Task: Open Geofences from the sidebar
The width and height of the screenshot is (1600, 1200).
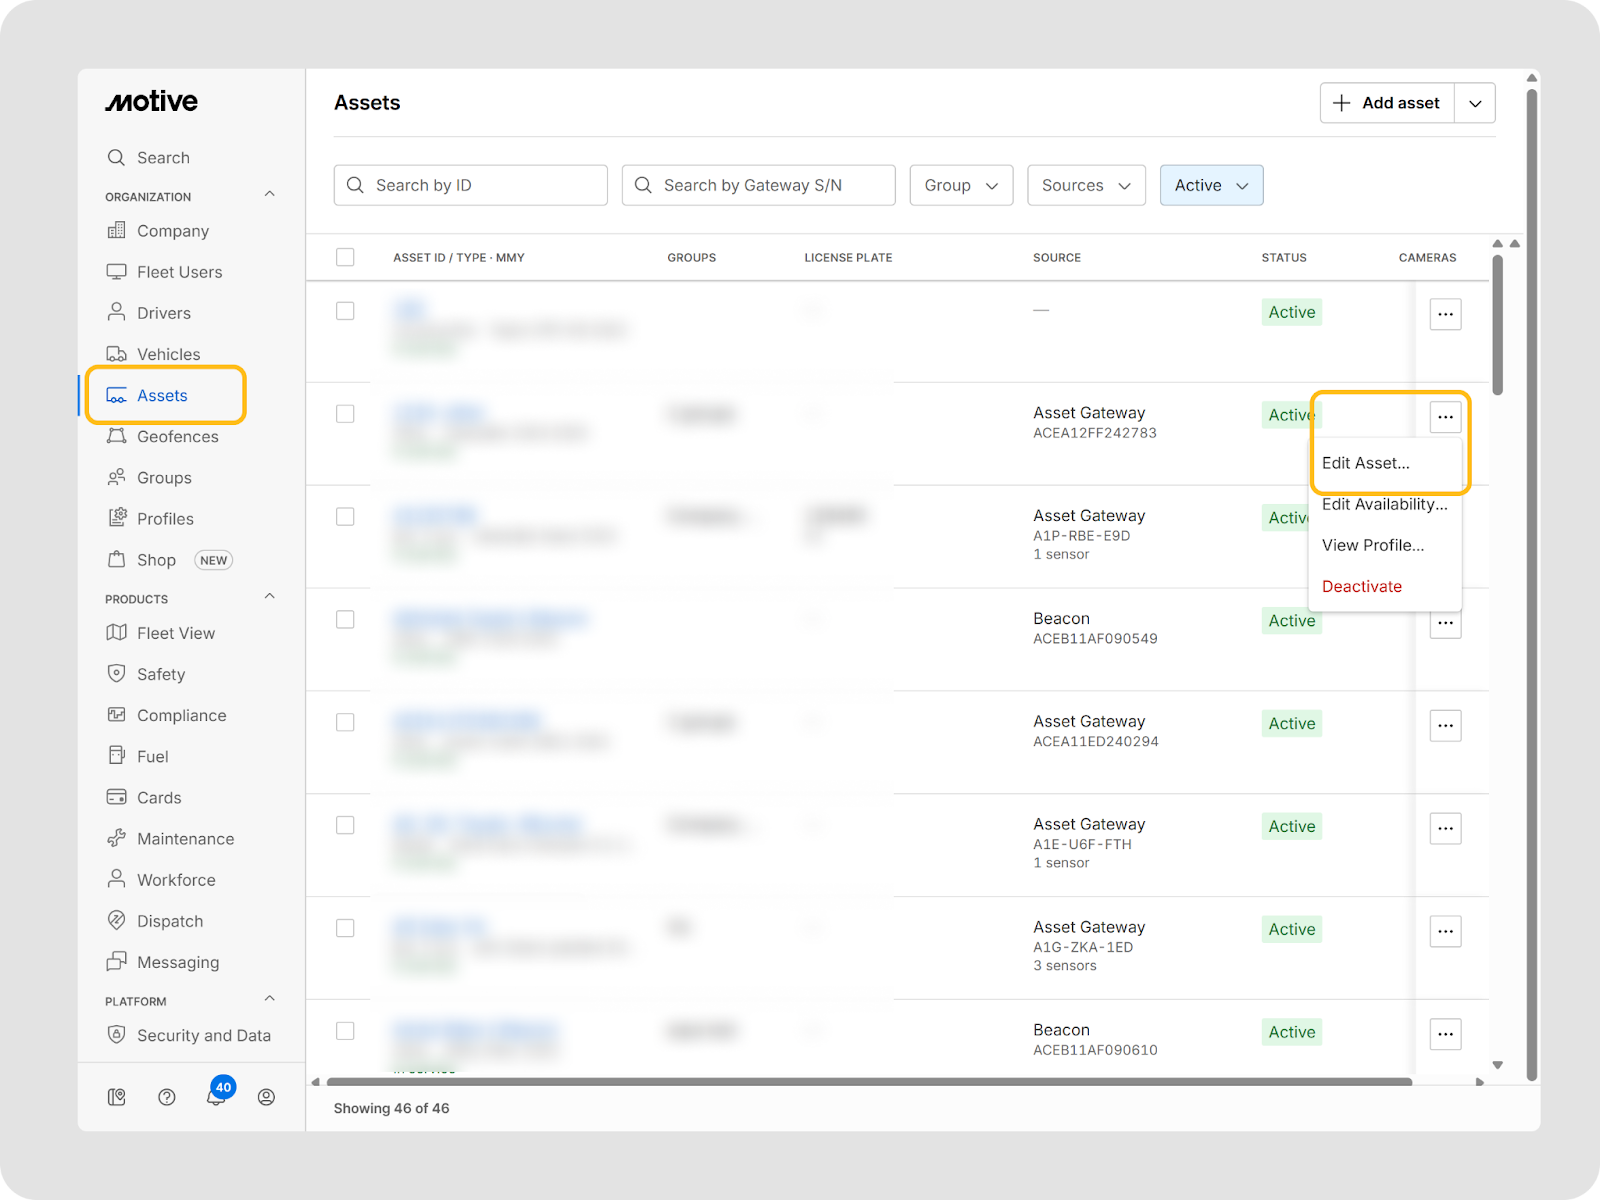Action: pos(177,437)
